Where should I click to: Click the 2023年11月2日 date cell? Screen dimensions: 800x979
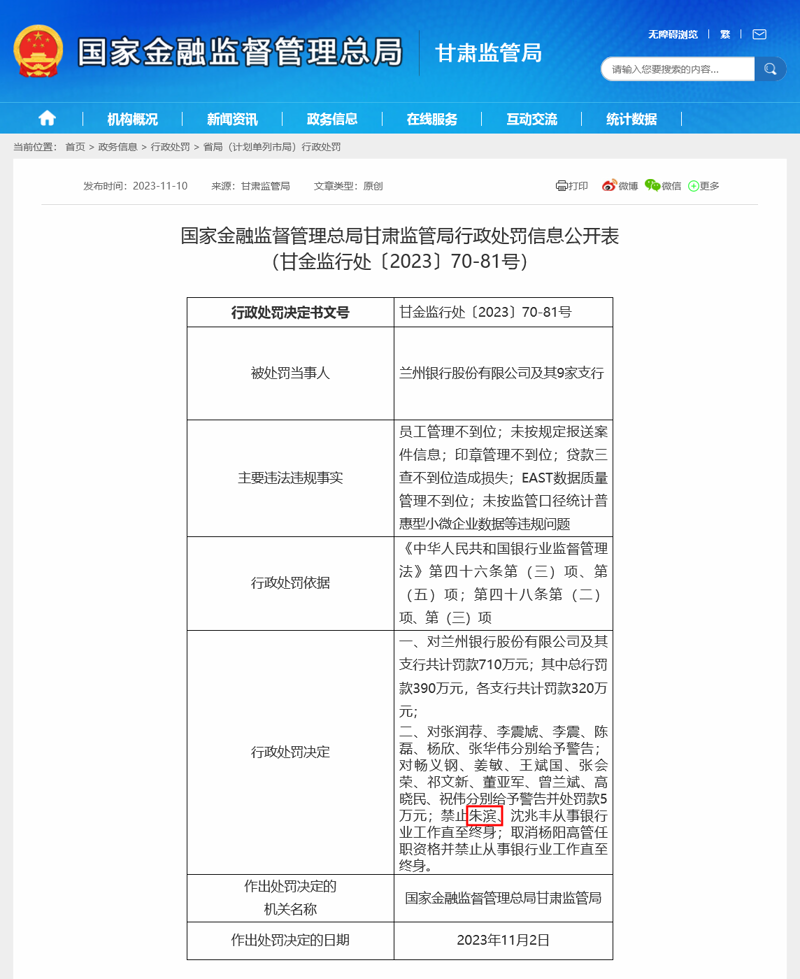click(503, 940)
